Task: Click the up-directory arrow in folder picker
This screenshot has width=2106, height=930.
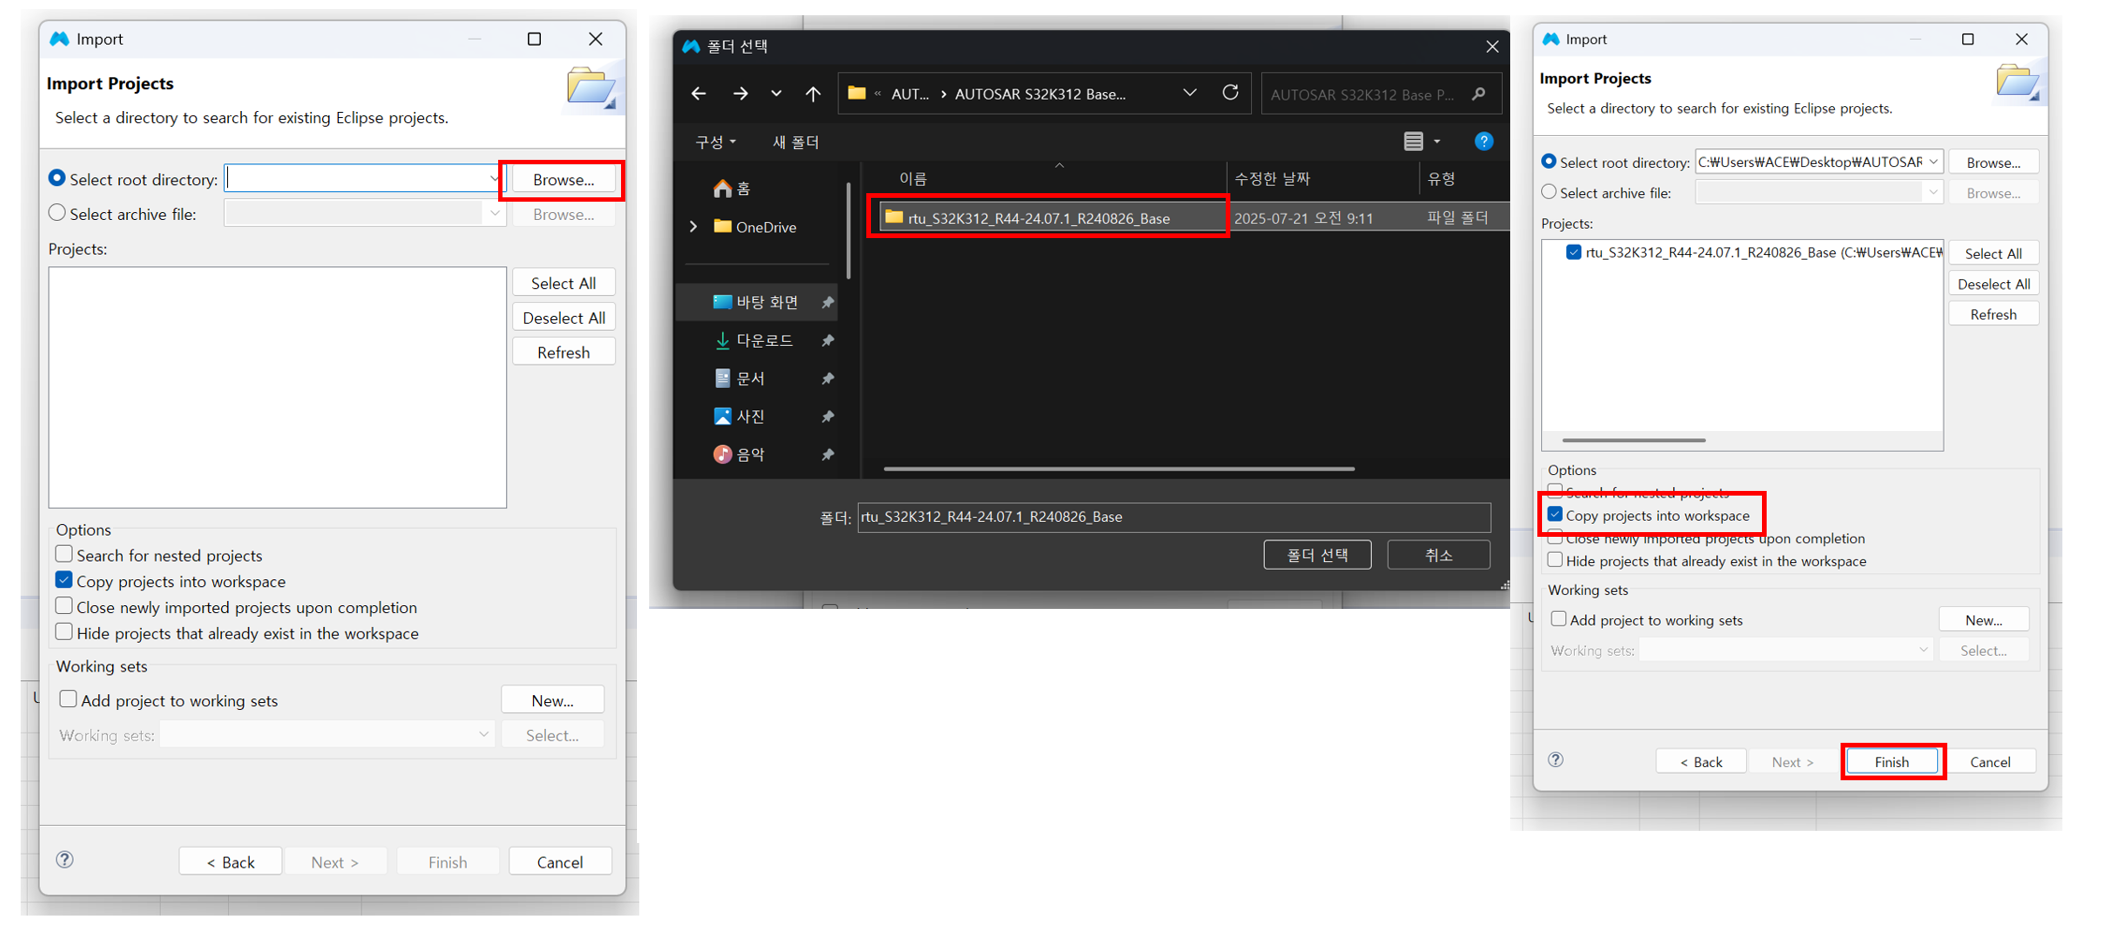Action: [x=813, y=94]
